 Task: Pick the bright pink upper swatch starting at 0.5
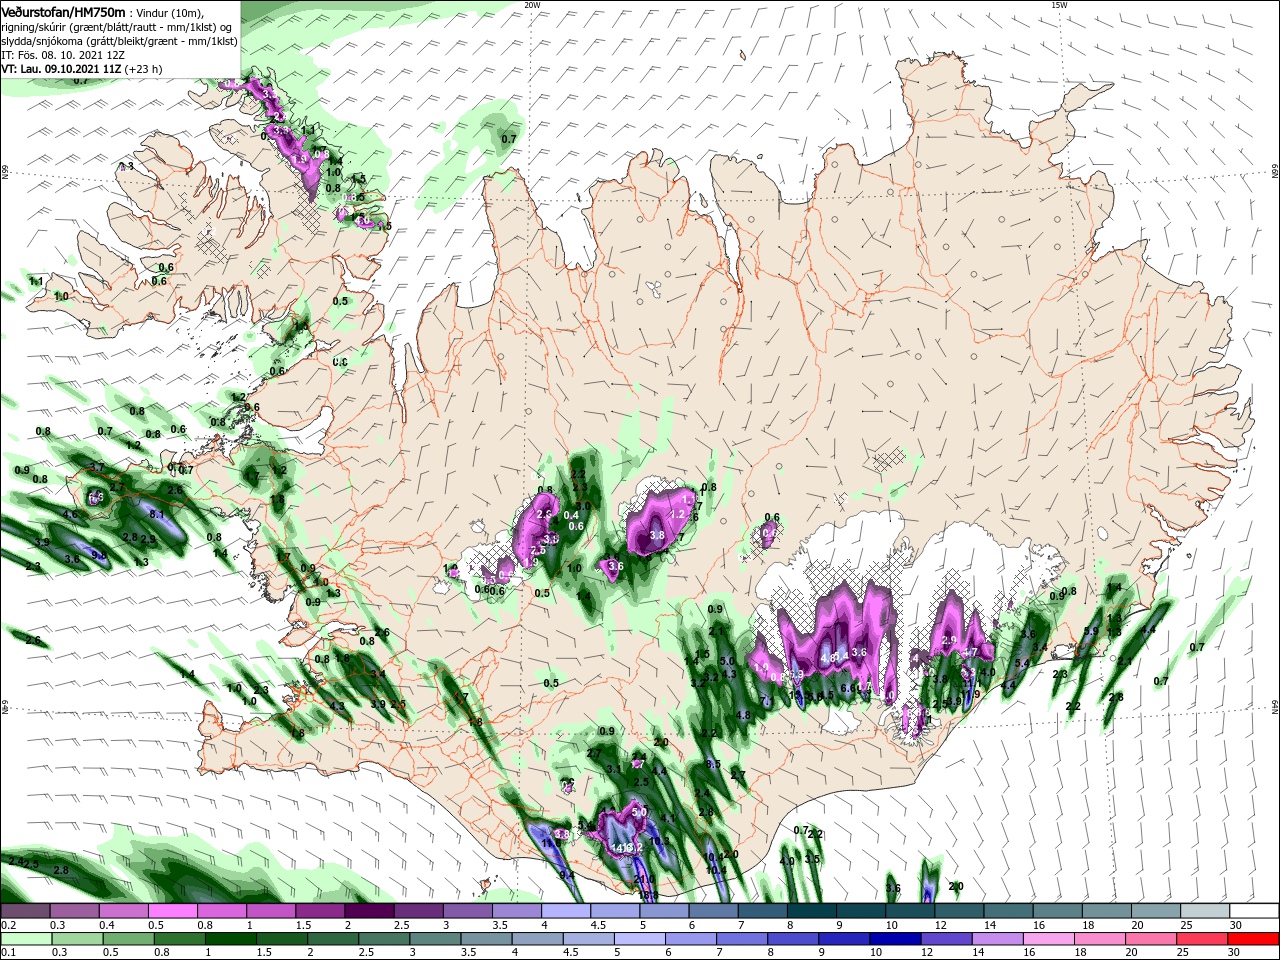pyautogui.click(x=173, y=911)
